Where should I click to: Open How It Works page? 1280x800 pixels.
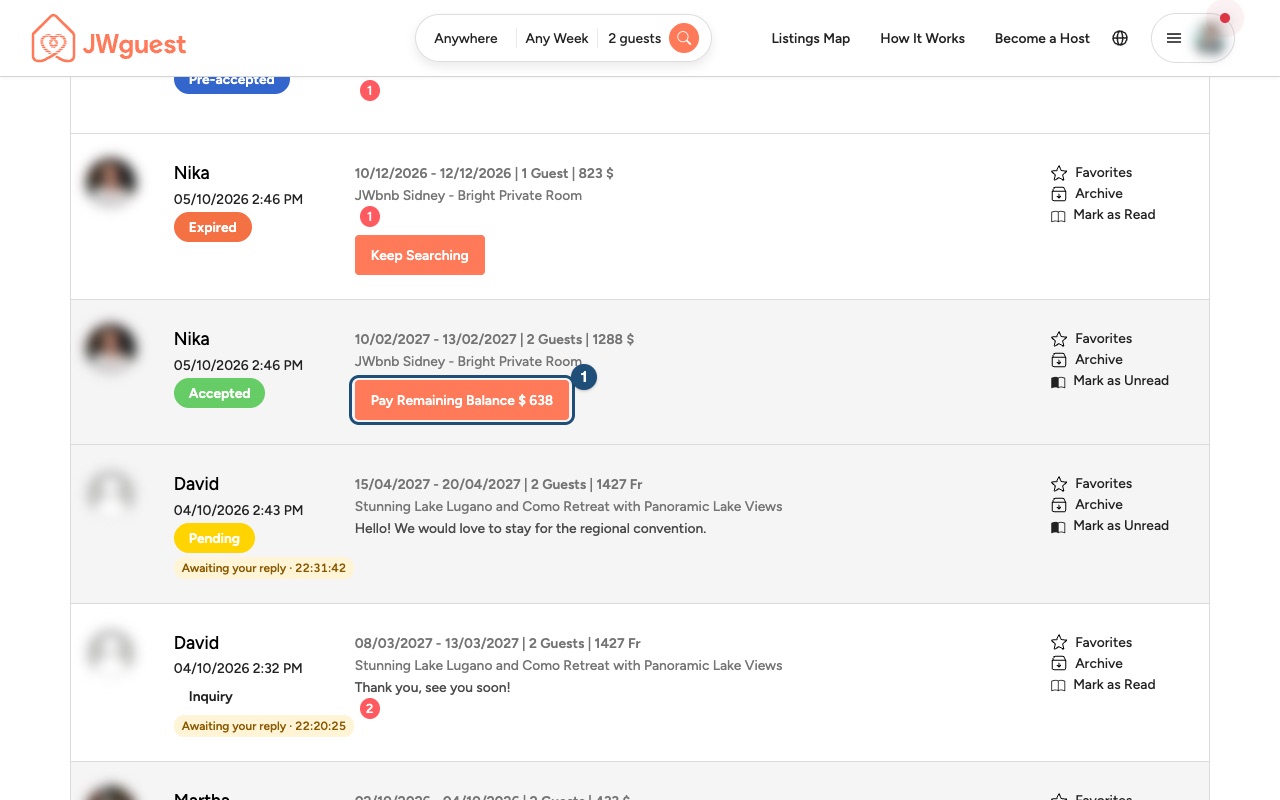click(922, 38)
